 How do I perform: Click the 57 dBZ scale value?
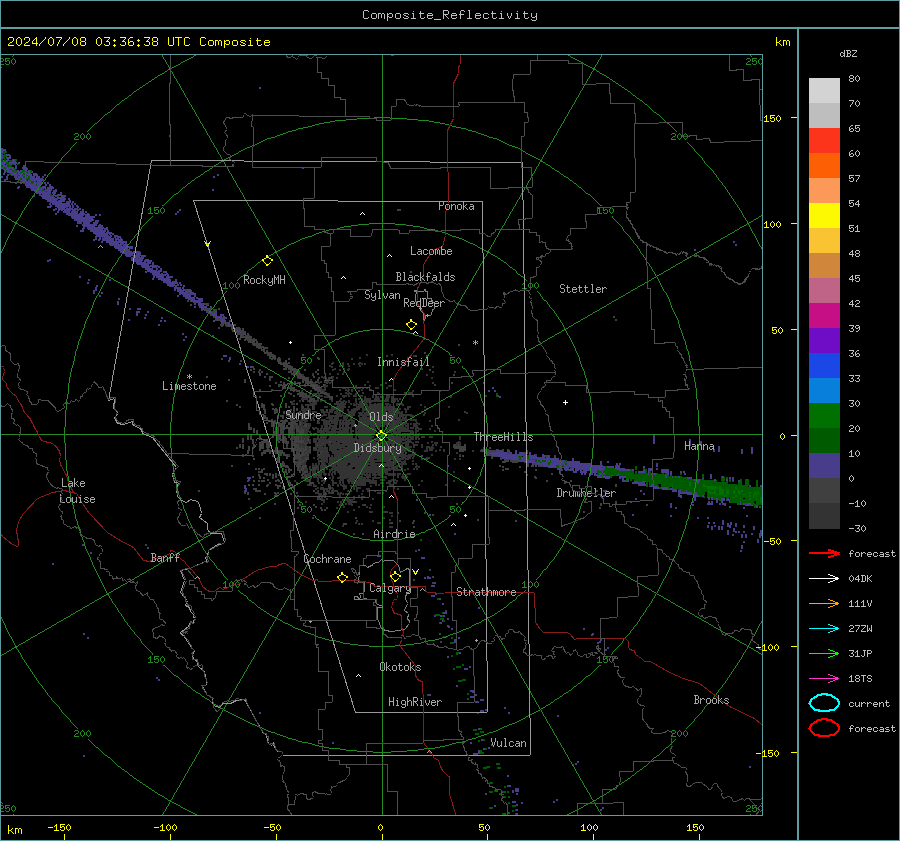pyautogui.click(x=854, y=179)
